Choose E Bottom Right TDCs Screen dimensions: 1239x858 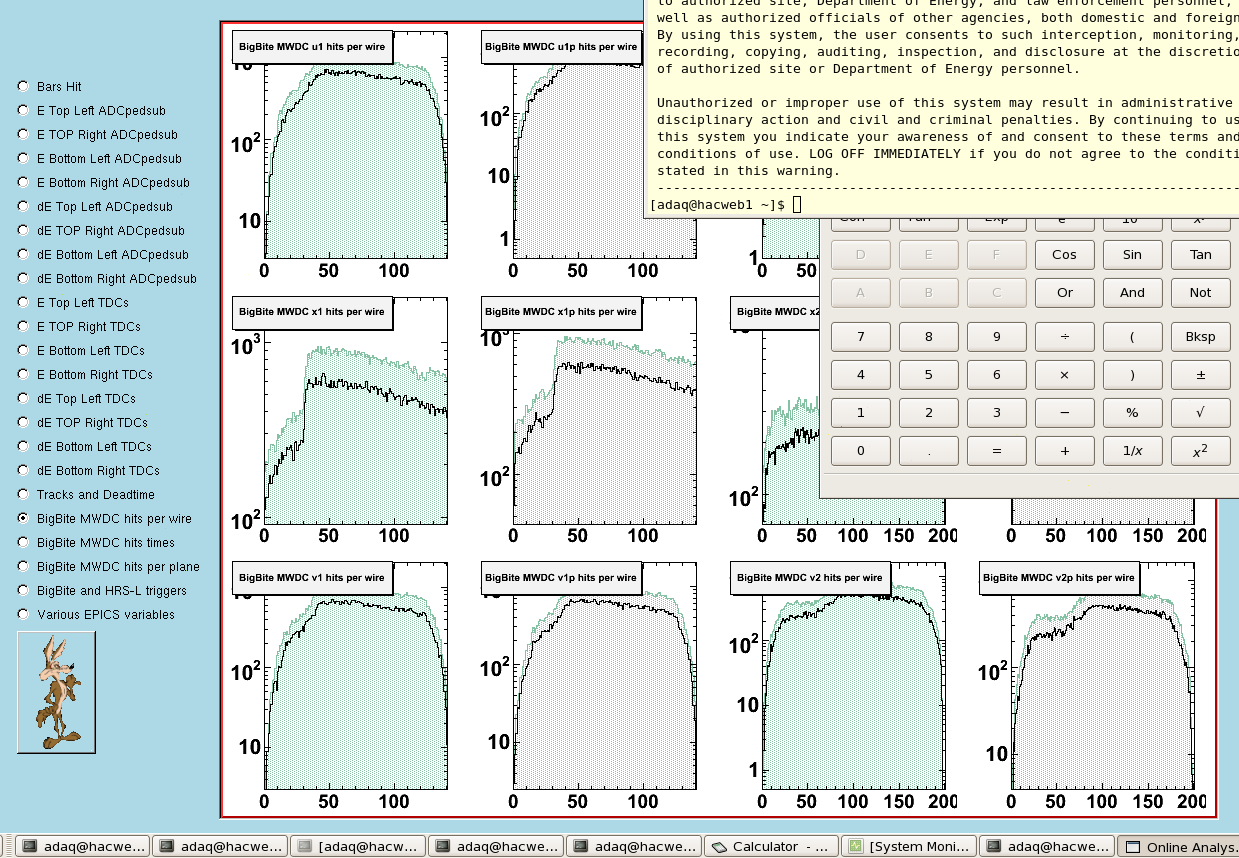[23, 375]
